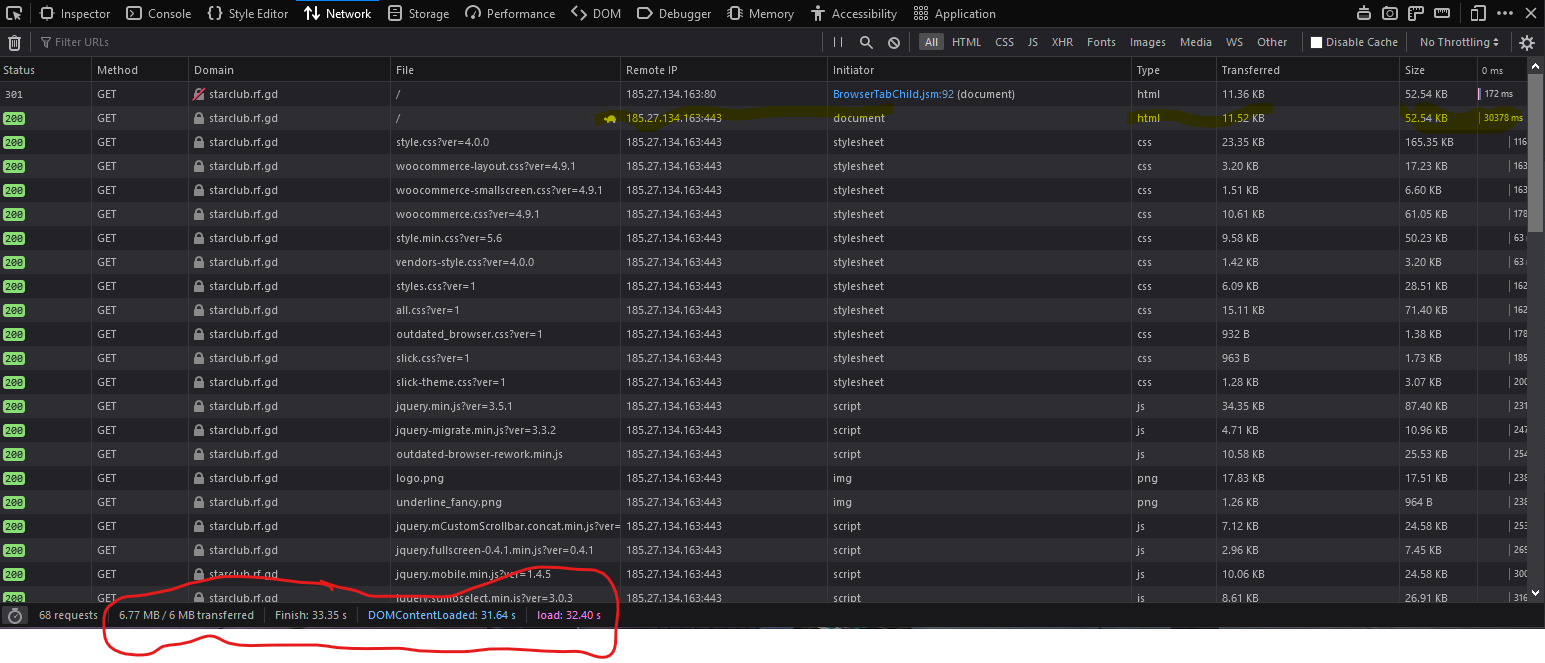This screenshot has height=663, width=1545.
Task: Open the request blocking panel
Action: (x=893, y=42)
